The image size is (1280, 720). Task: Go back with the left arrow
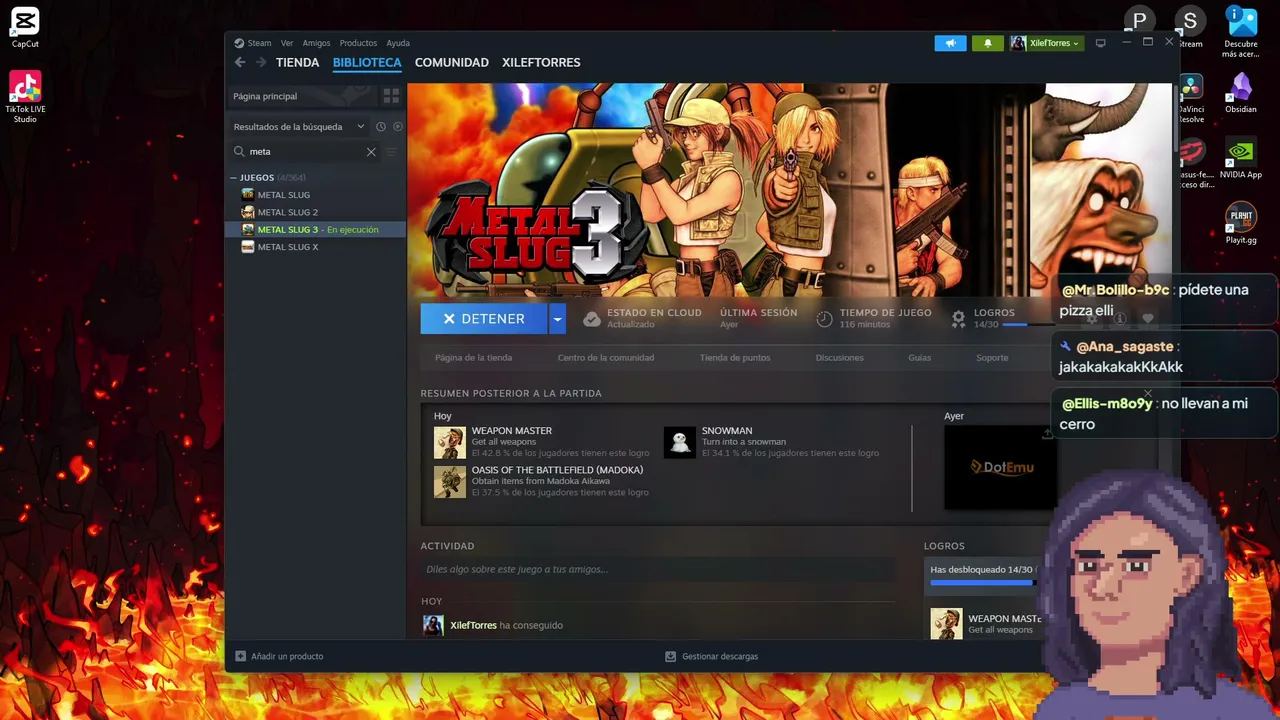click(240, 62)
